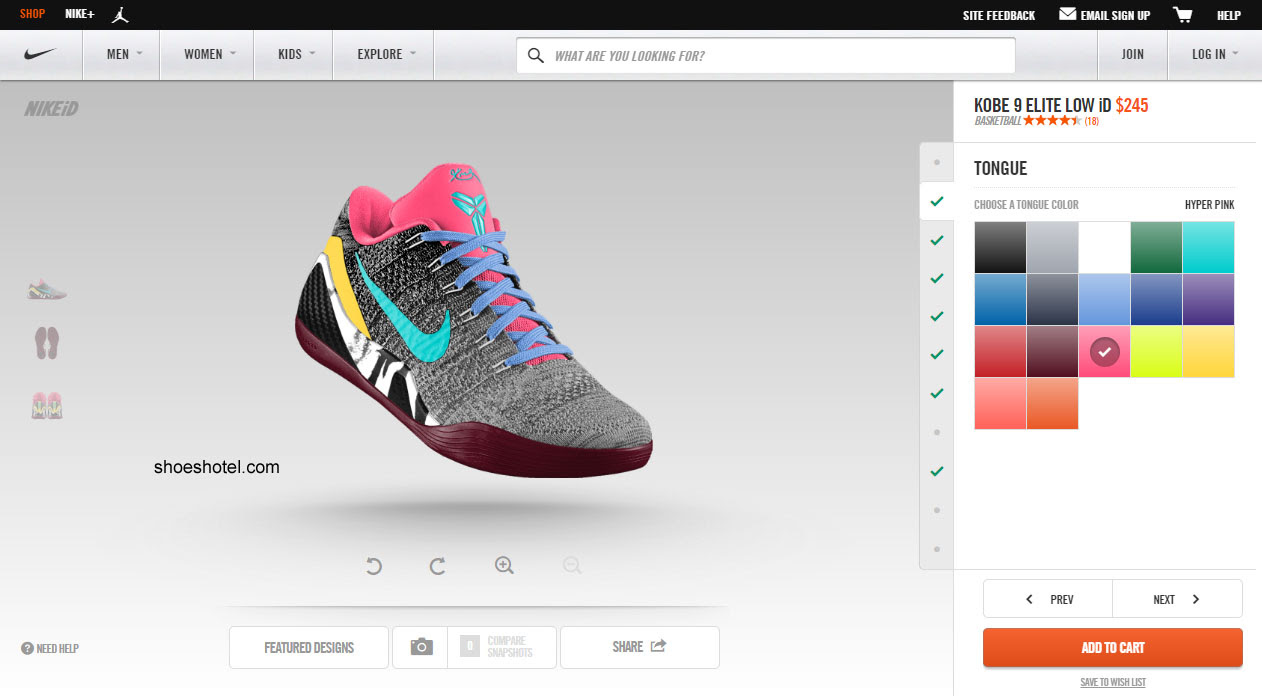
Task: Open the step checkmark just below Tongue step
Action: (937, 240)
